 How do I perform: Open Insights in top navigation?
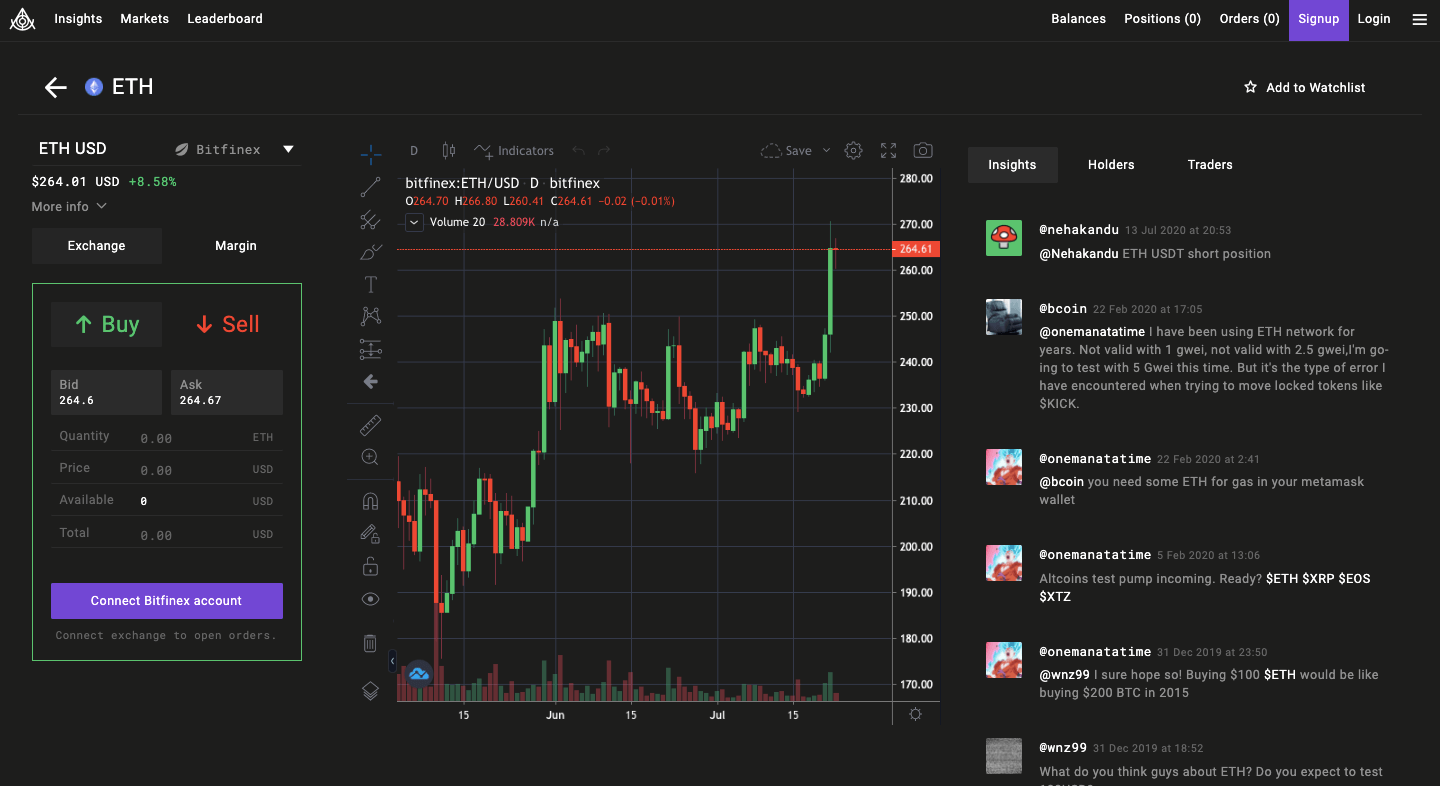click(78, 19)
